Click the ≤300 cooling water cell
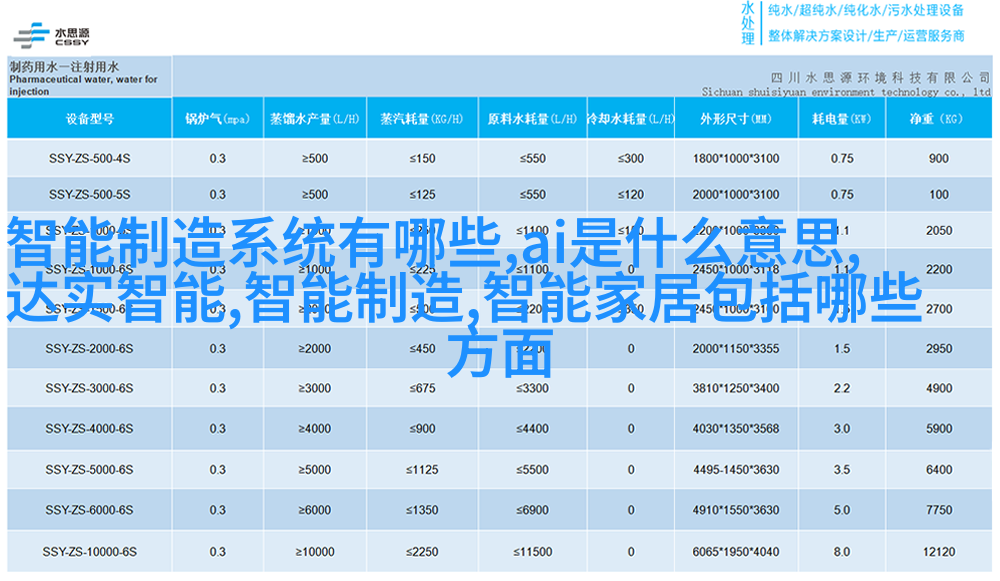This screenshot has width=1000, height=581. (x=630, y=158)
